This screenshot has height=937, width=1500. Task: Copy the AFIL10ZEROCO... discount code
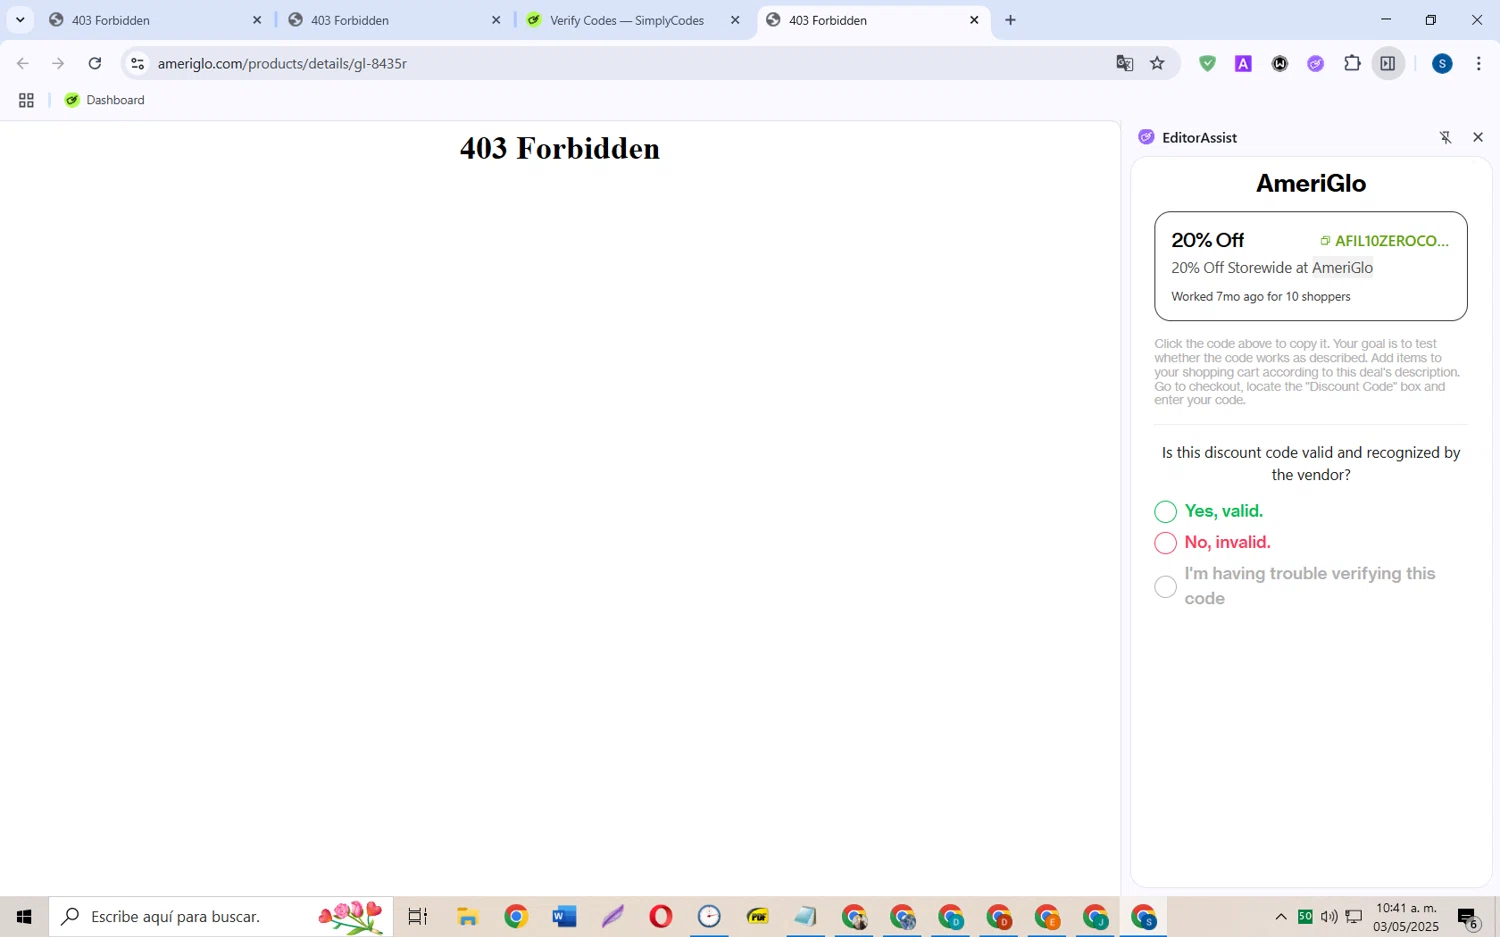[x=1384, y=241]
